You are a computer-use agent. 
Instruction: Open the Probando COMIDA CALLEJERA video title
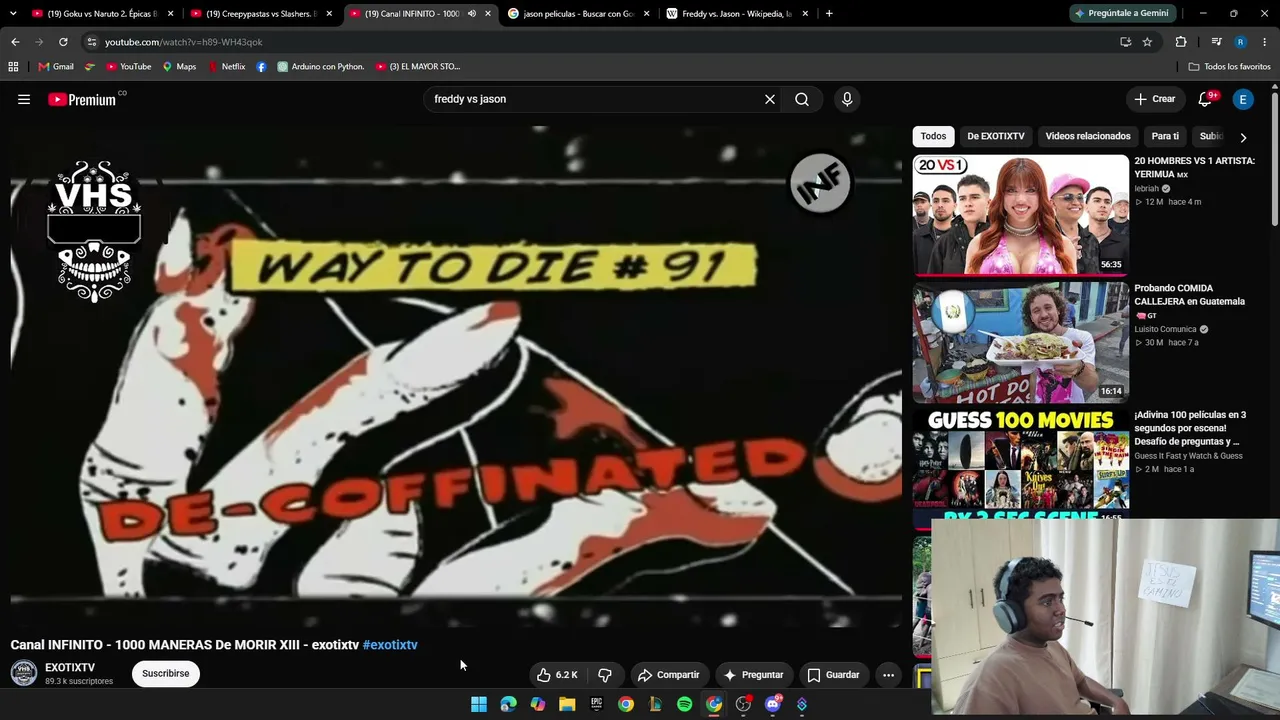(1189, 295)
